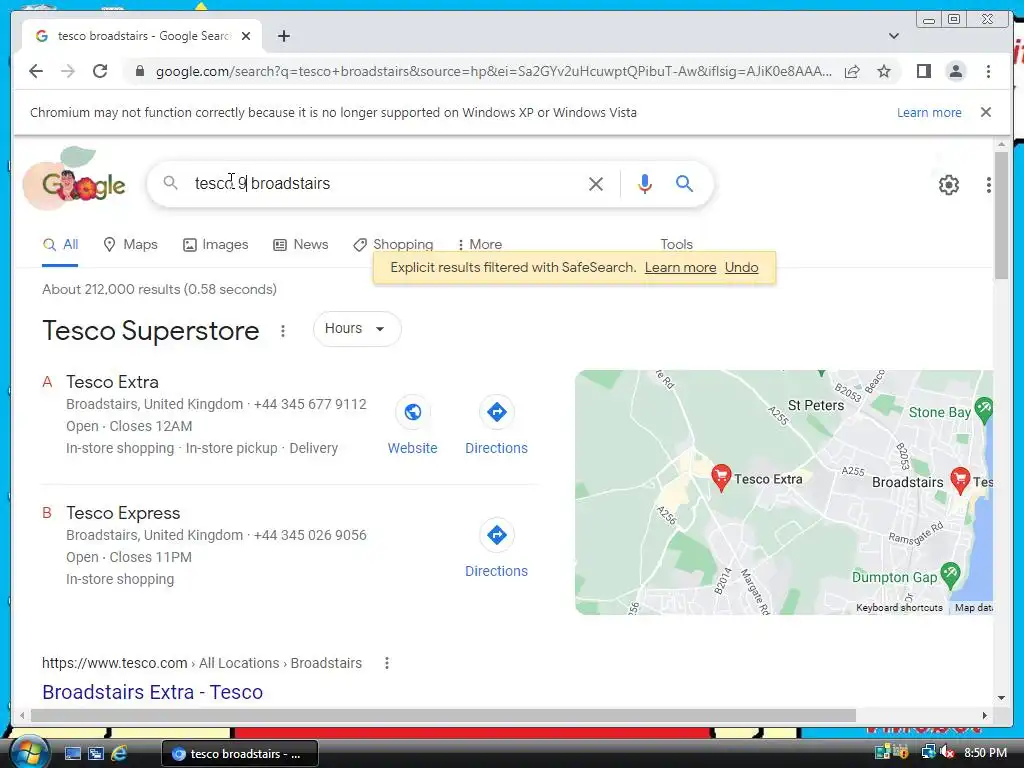1024x768 pixels.
Task: Click Tesco Extra pin on the map
Action: click(x=721, y=478)
